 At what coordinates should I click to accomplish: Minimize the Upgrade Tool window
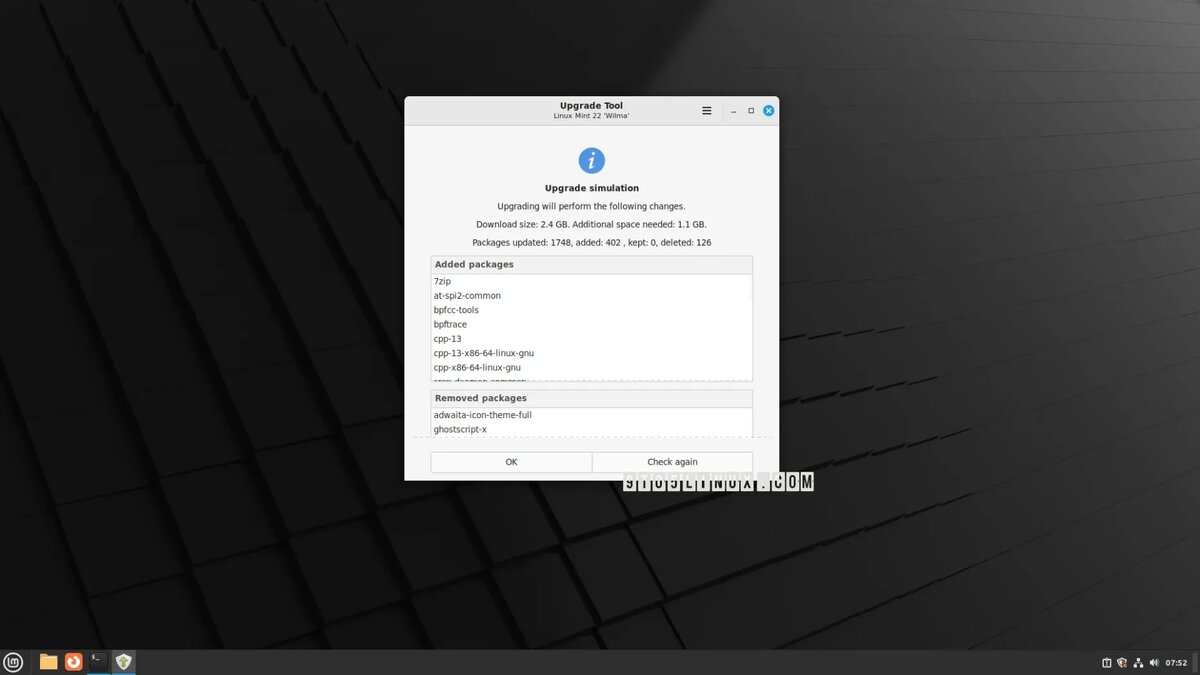(734, 111)
